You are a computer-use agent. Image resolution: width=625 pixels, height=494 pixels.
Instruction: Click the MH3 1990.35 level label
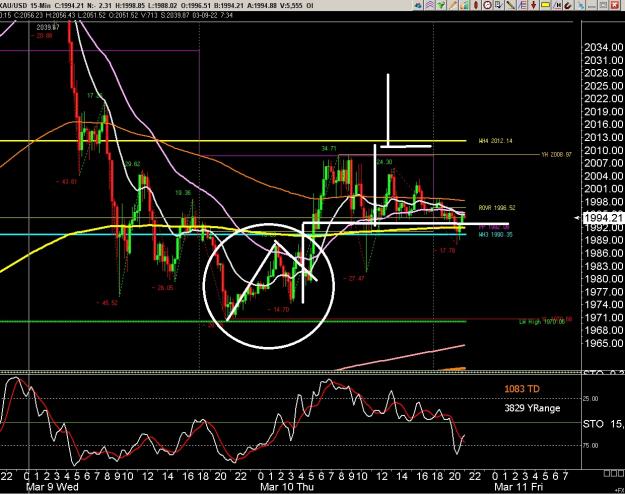coord(495,235)
